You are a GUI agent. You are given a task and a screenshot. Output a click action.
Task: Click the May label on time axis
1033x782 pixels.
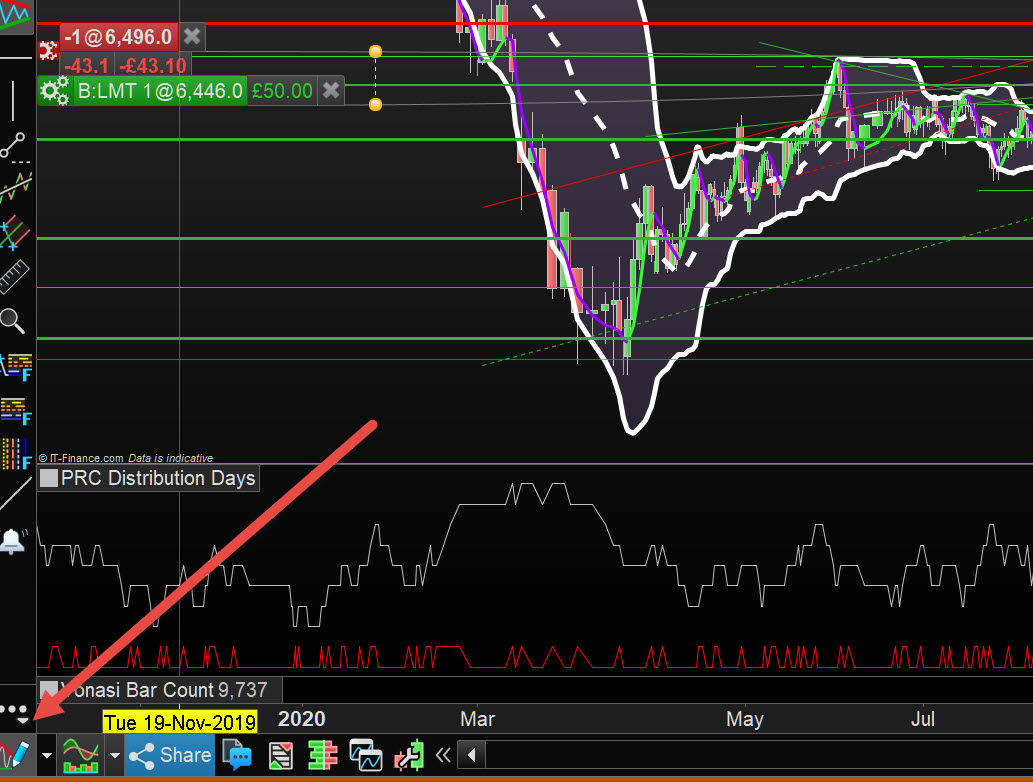tap(744, 719)
